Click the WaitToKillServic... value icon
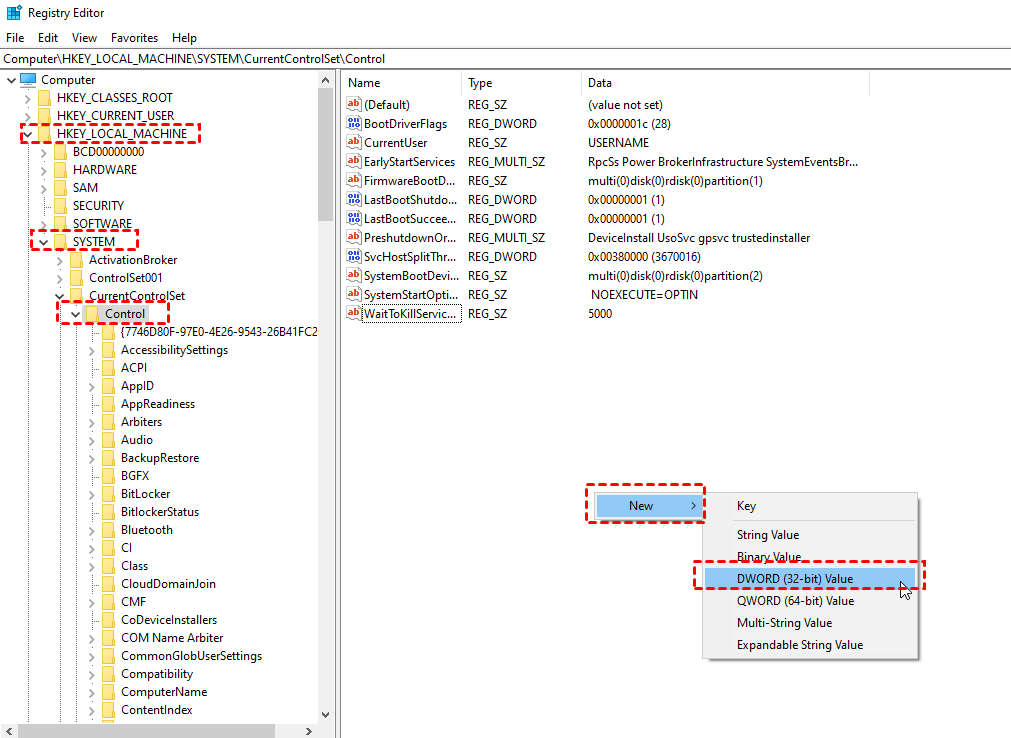Screen dimensions: 1011x738 click(x=353, y=313)
